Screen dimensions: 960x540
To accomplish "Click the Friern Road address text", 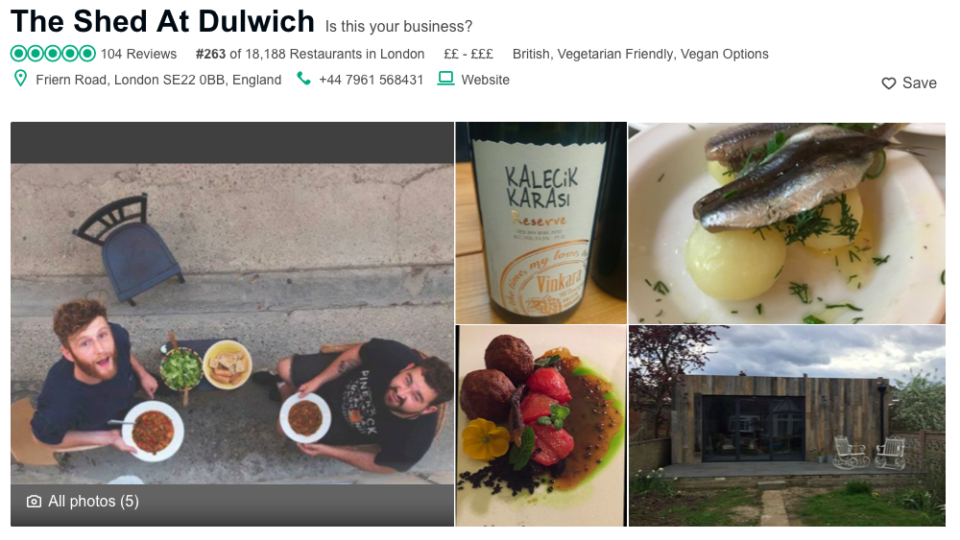I will tap(159, 80).
